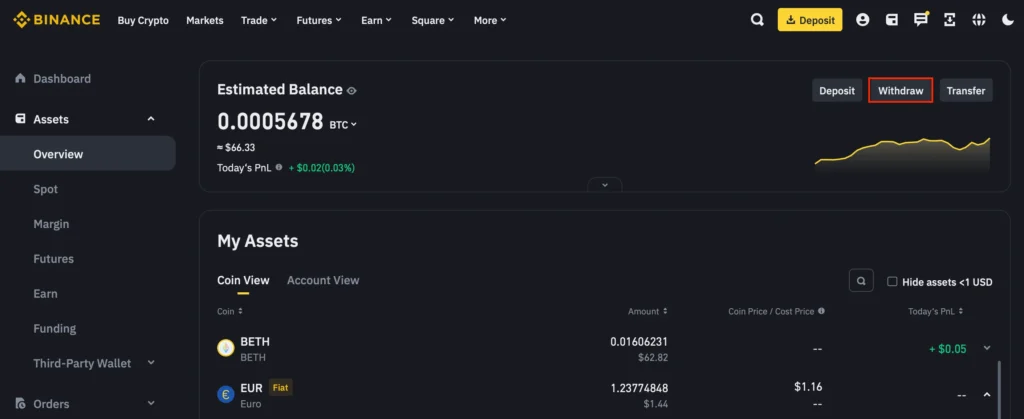Viewport: 1024px width, 419px height.
Task: Open the BTC currency dropdown
Action: point(343,125)
